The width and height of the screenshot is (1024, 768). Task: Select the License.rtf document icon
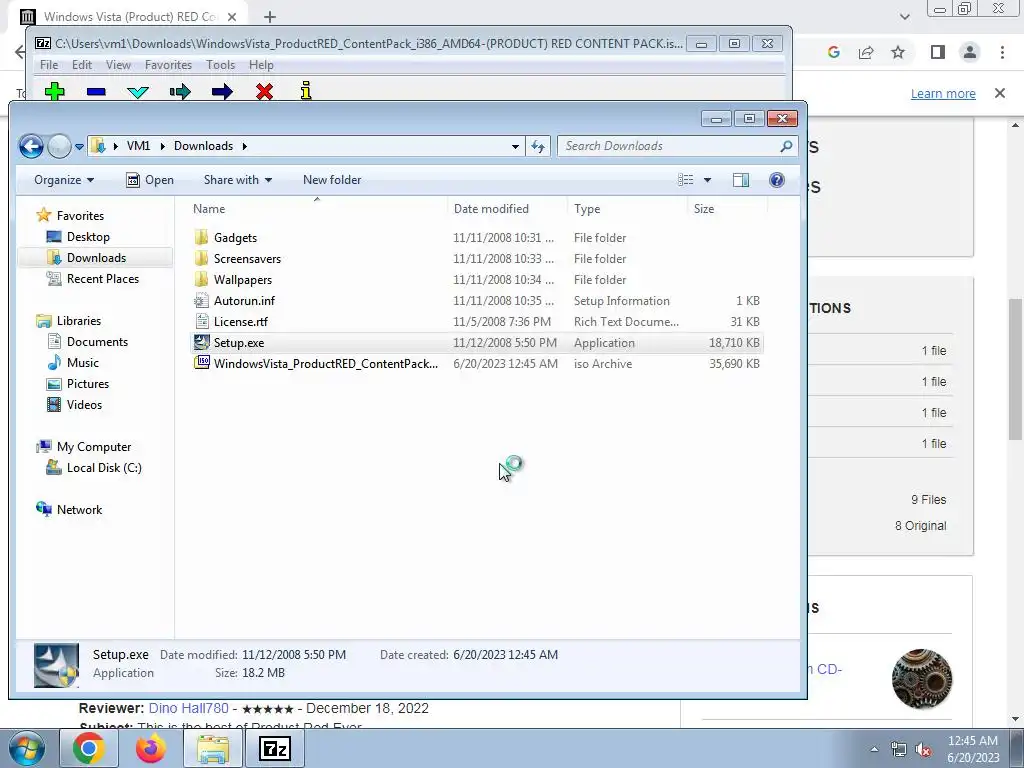202,322
